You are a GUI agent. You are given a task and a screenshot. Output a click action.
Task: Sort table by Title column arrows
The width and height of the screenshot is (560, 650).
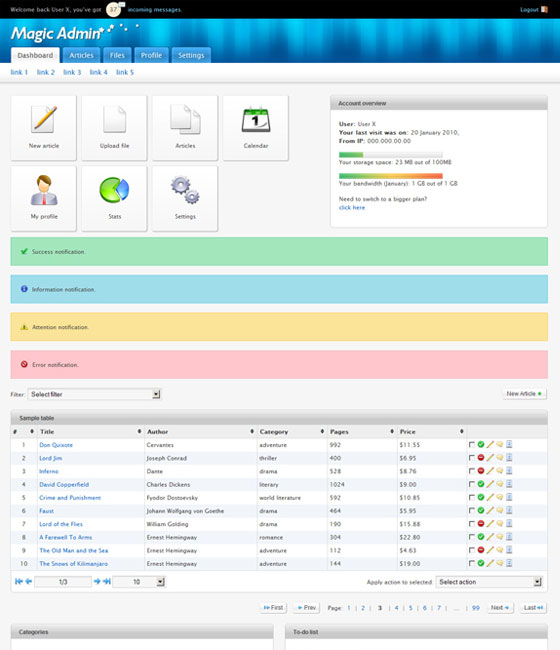point(139,432)
